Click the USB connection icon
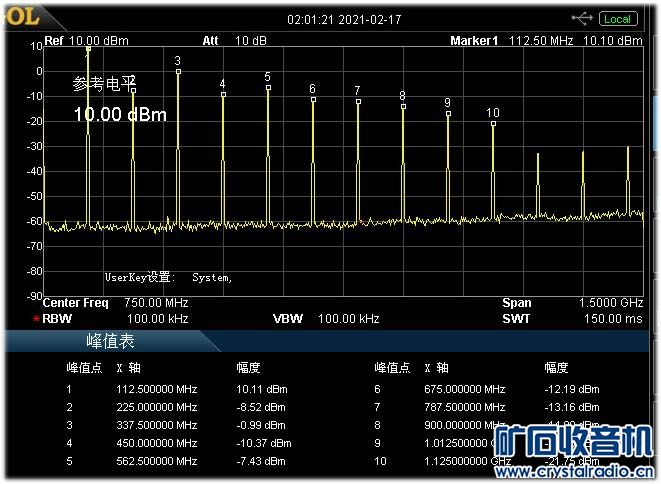Image resolution: width=661 pixels, height=484 pixels. [582, 19]
